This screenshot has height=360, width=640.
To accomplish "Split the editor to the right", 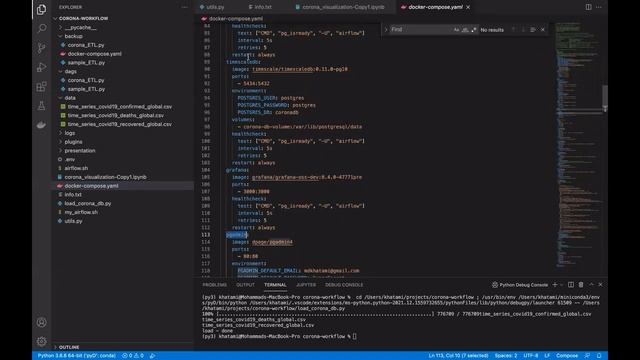I will [588, 7].
